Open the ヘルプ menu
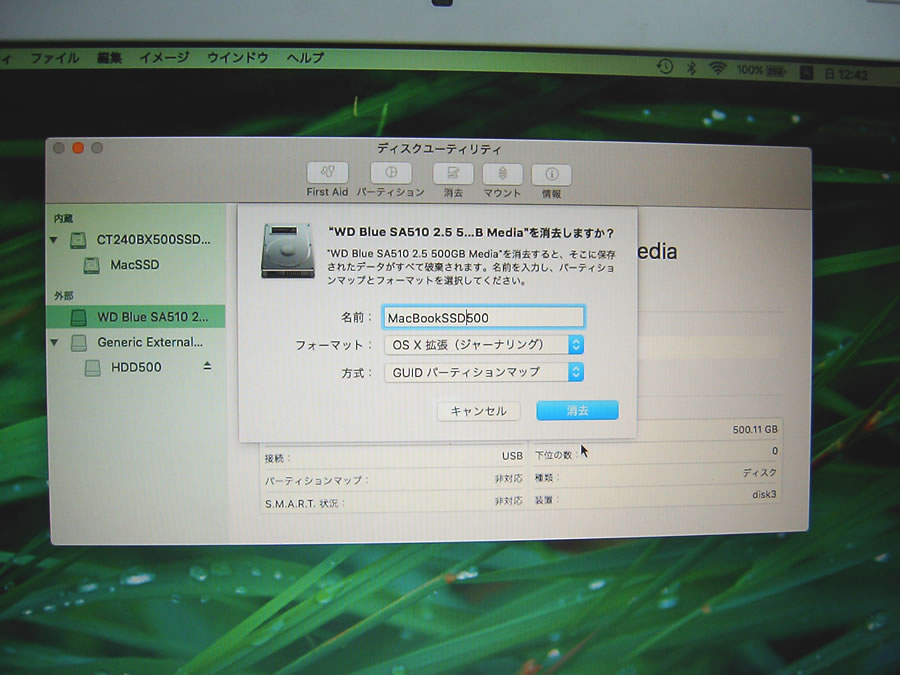Image resolution: width=900 pixels, height=675 pixels. (305, 58)
